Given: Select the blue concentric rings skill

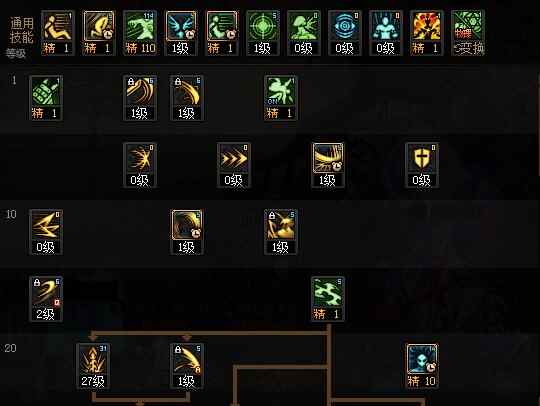Looking at the screenshot, I should [345, 33].
